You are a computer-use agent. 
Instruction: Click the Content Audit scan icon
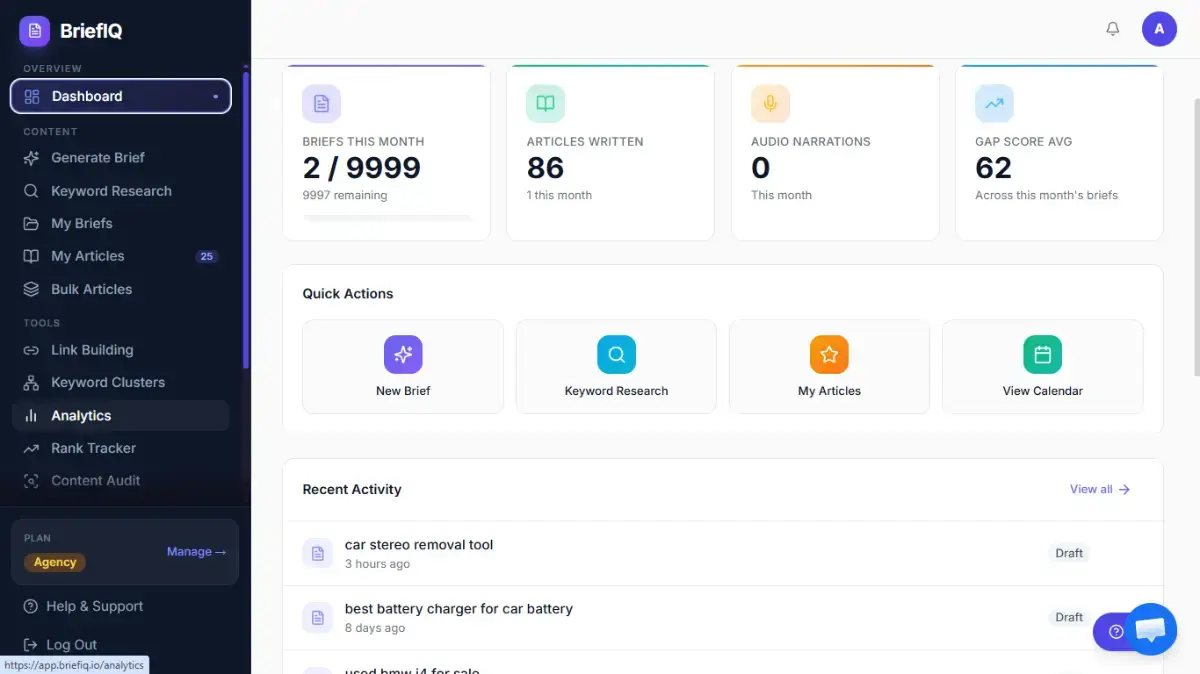32,481
